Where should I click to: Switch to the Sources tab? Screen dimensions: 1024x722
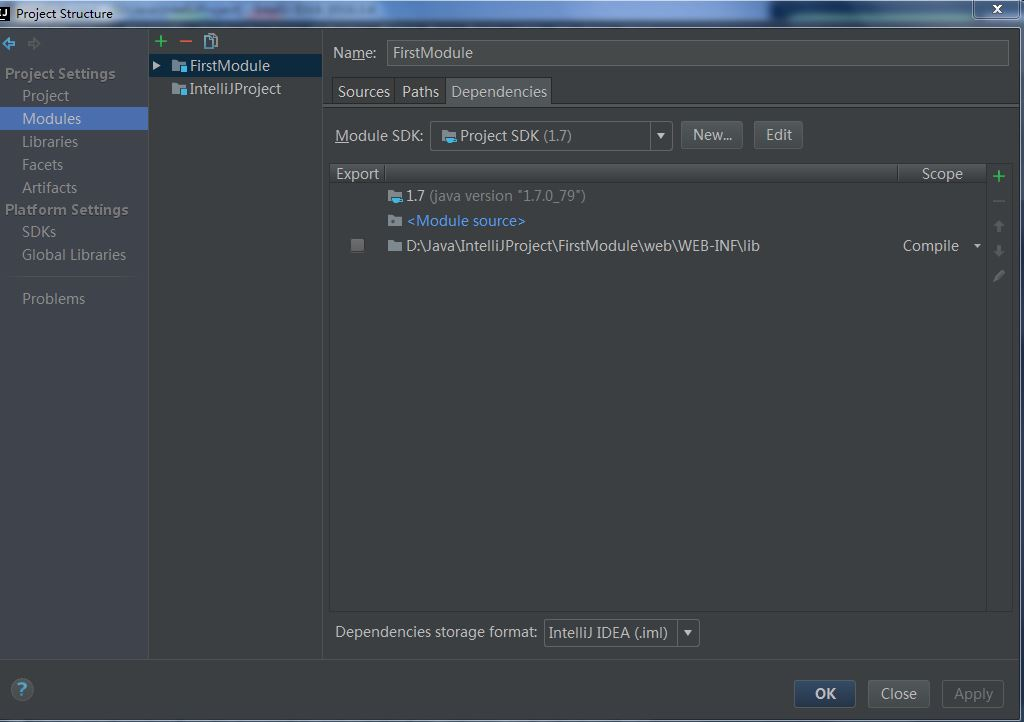pos(363,91)
